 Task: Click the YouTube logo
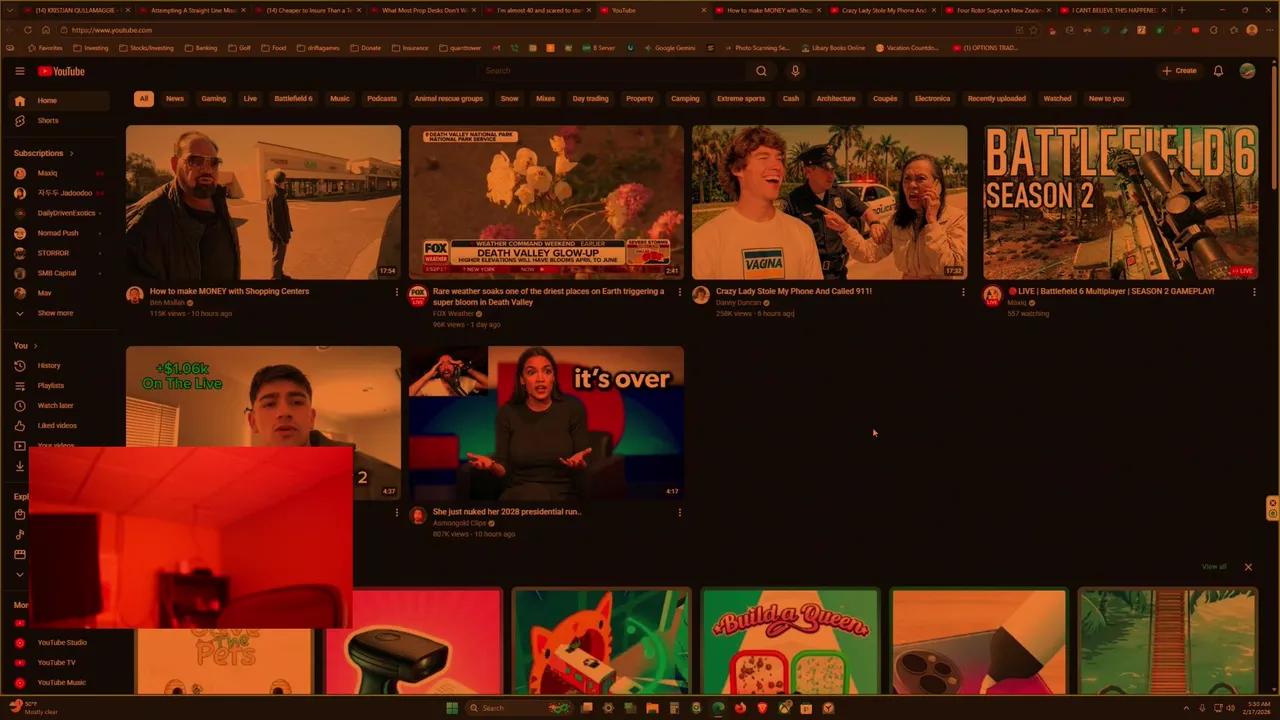[61, 71]
